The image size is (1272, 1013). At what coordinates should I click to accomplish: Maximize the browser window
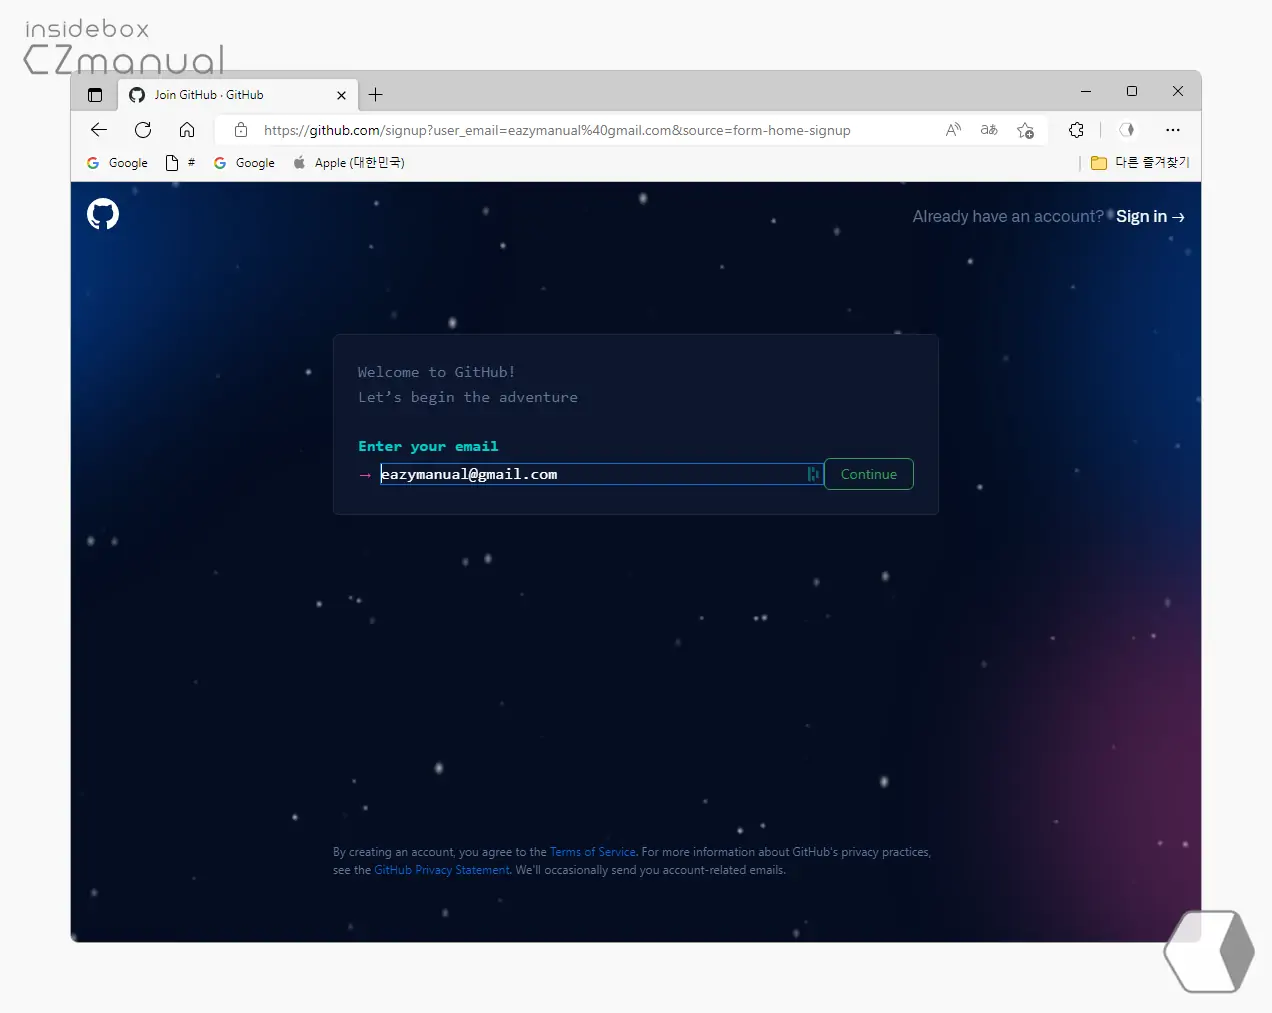coord(1132,91)
